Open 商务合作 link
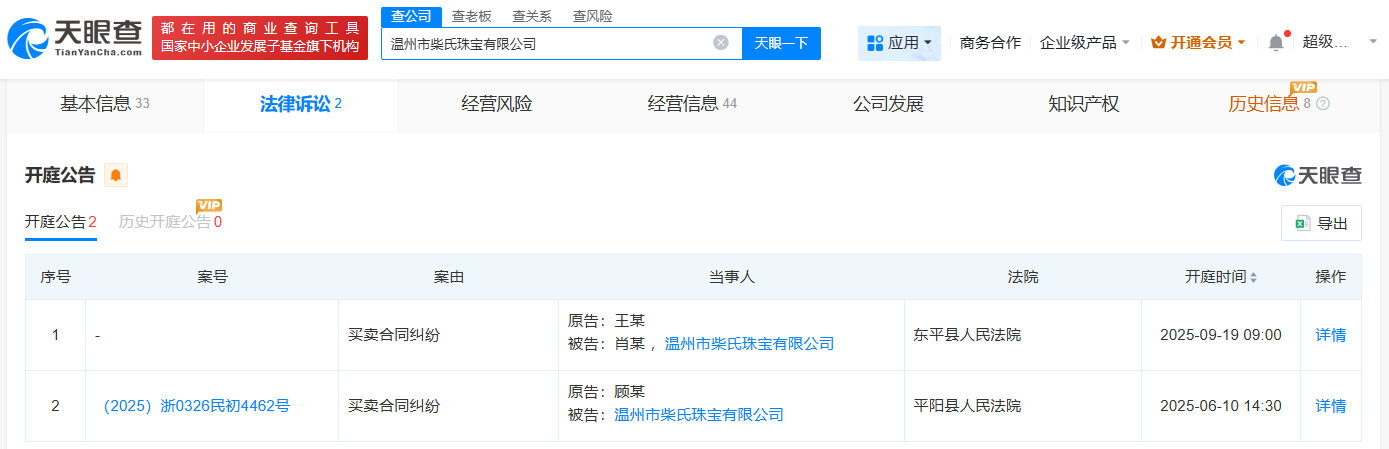This screenshot has width=1389, height=449. coord(990,43)
